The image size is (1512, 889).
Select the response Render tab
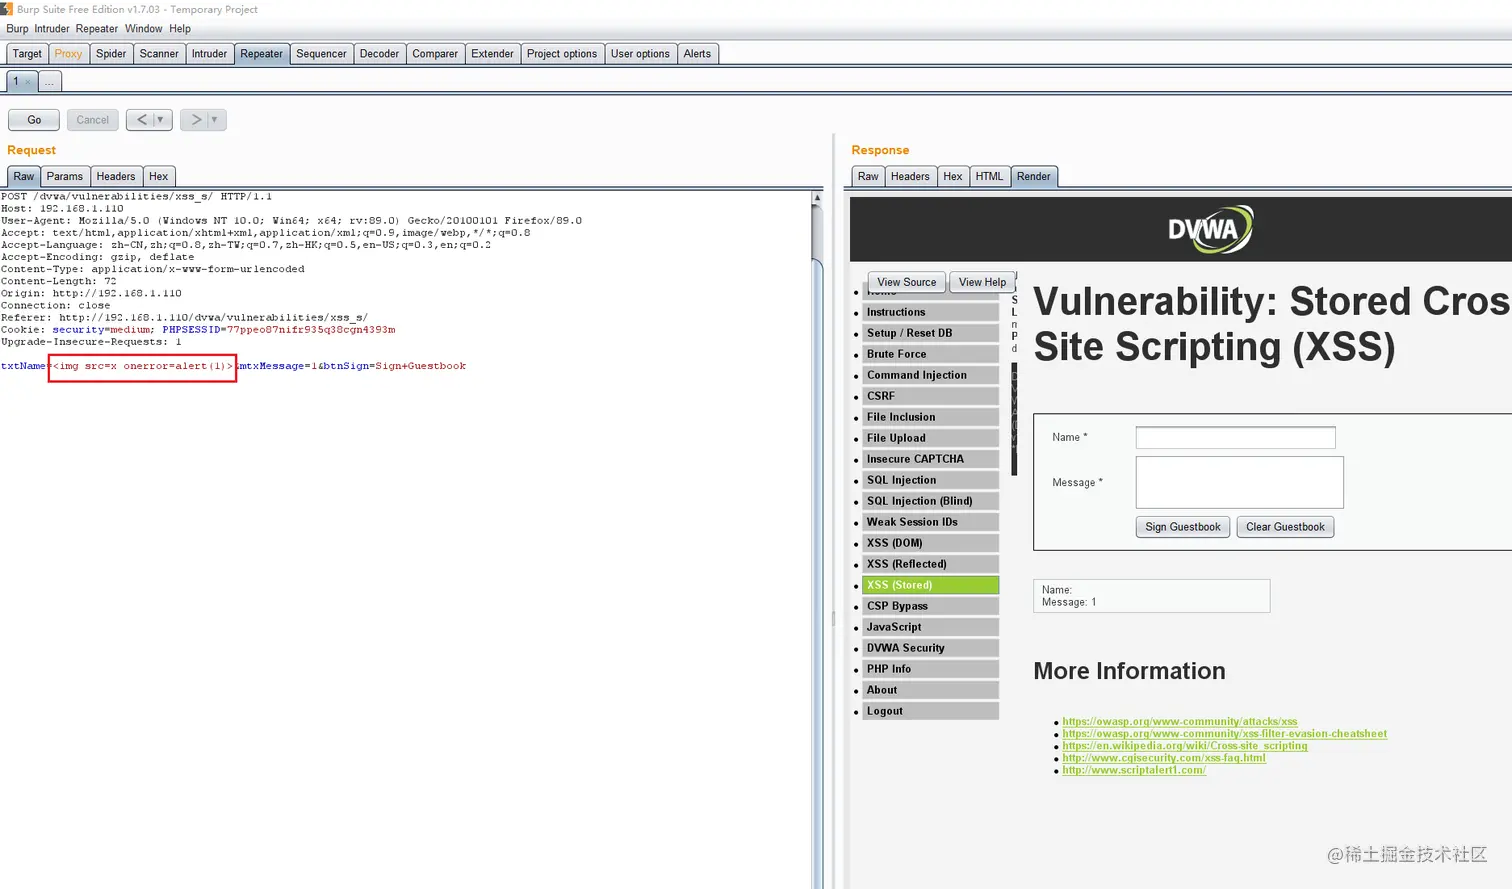click(x=1034, y=177)
